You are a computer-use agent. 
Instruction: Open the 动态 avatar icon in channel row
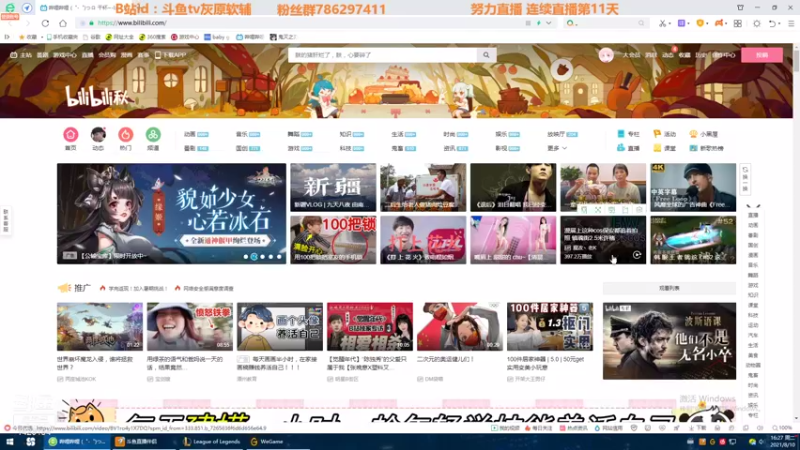click(x=98, y=134)
